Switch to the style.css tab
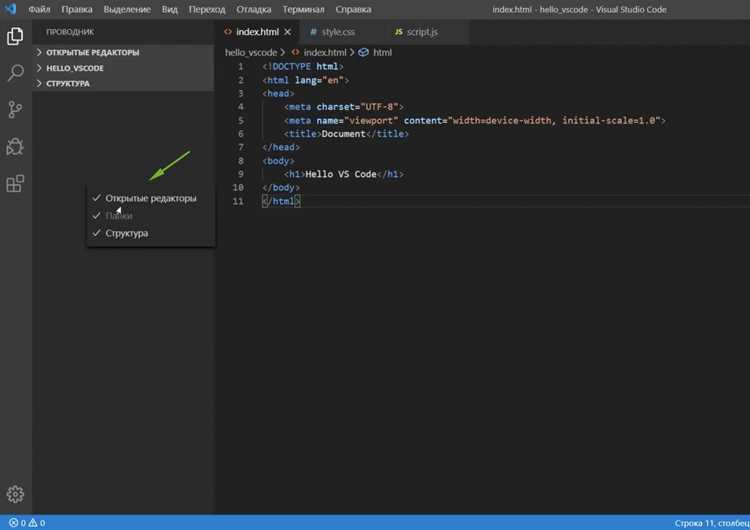 pyautogui.click(x=337, y=32)
